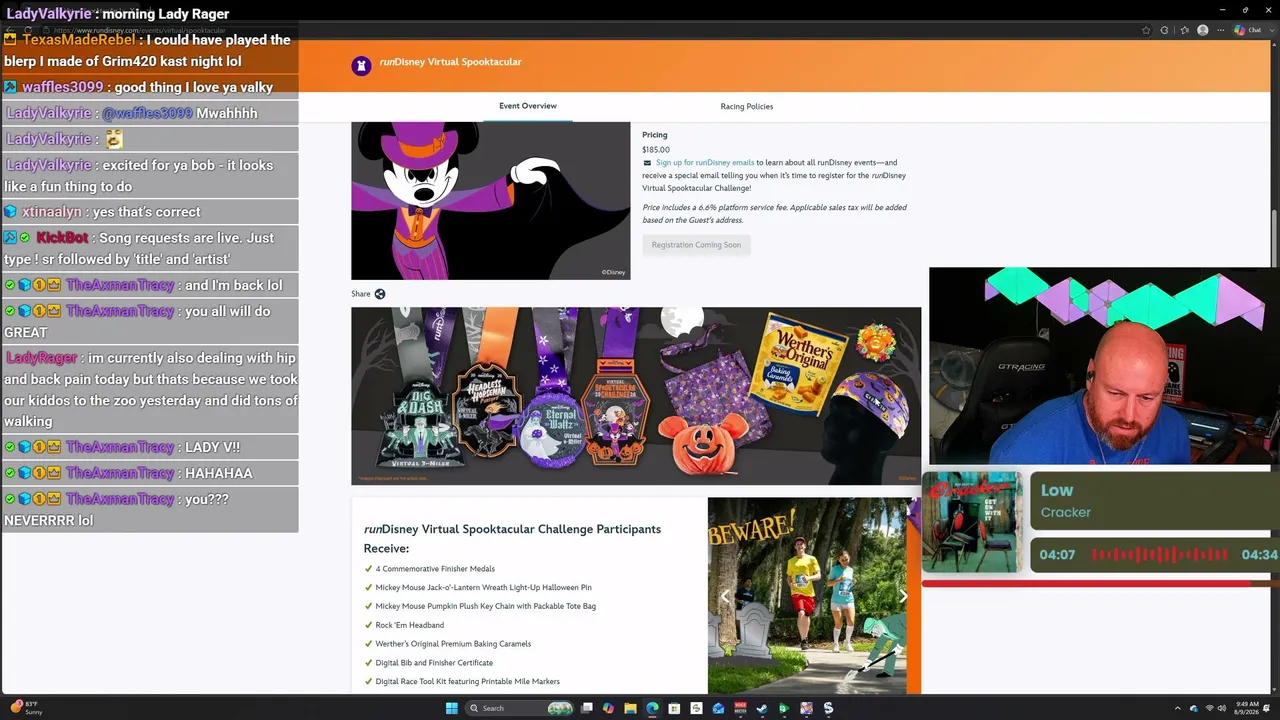Image resolution: width=1280 pixels, height=720 pixels.
Task: Click the Share icon
Action: tap(379, 294)
